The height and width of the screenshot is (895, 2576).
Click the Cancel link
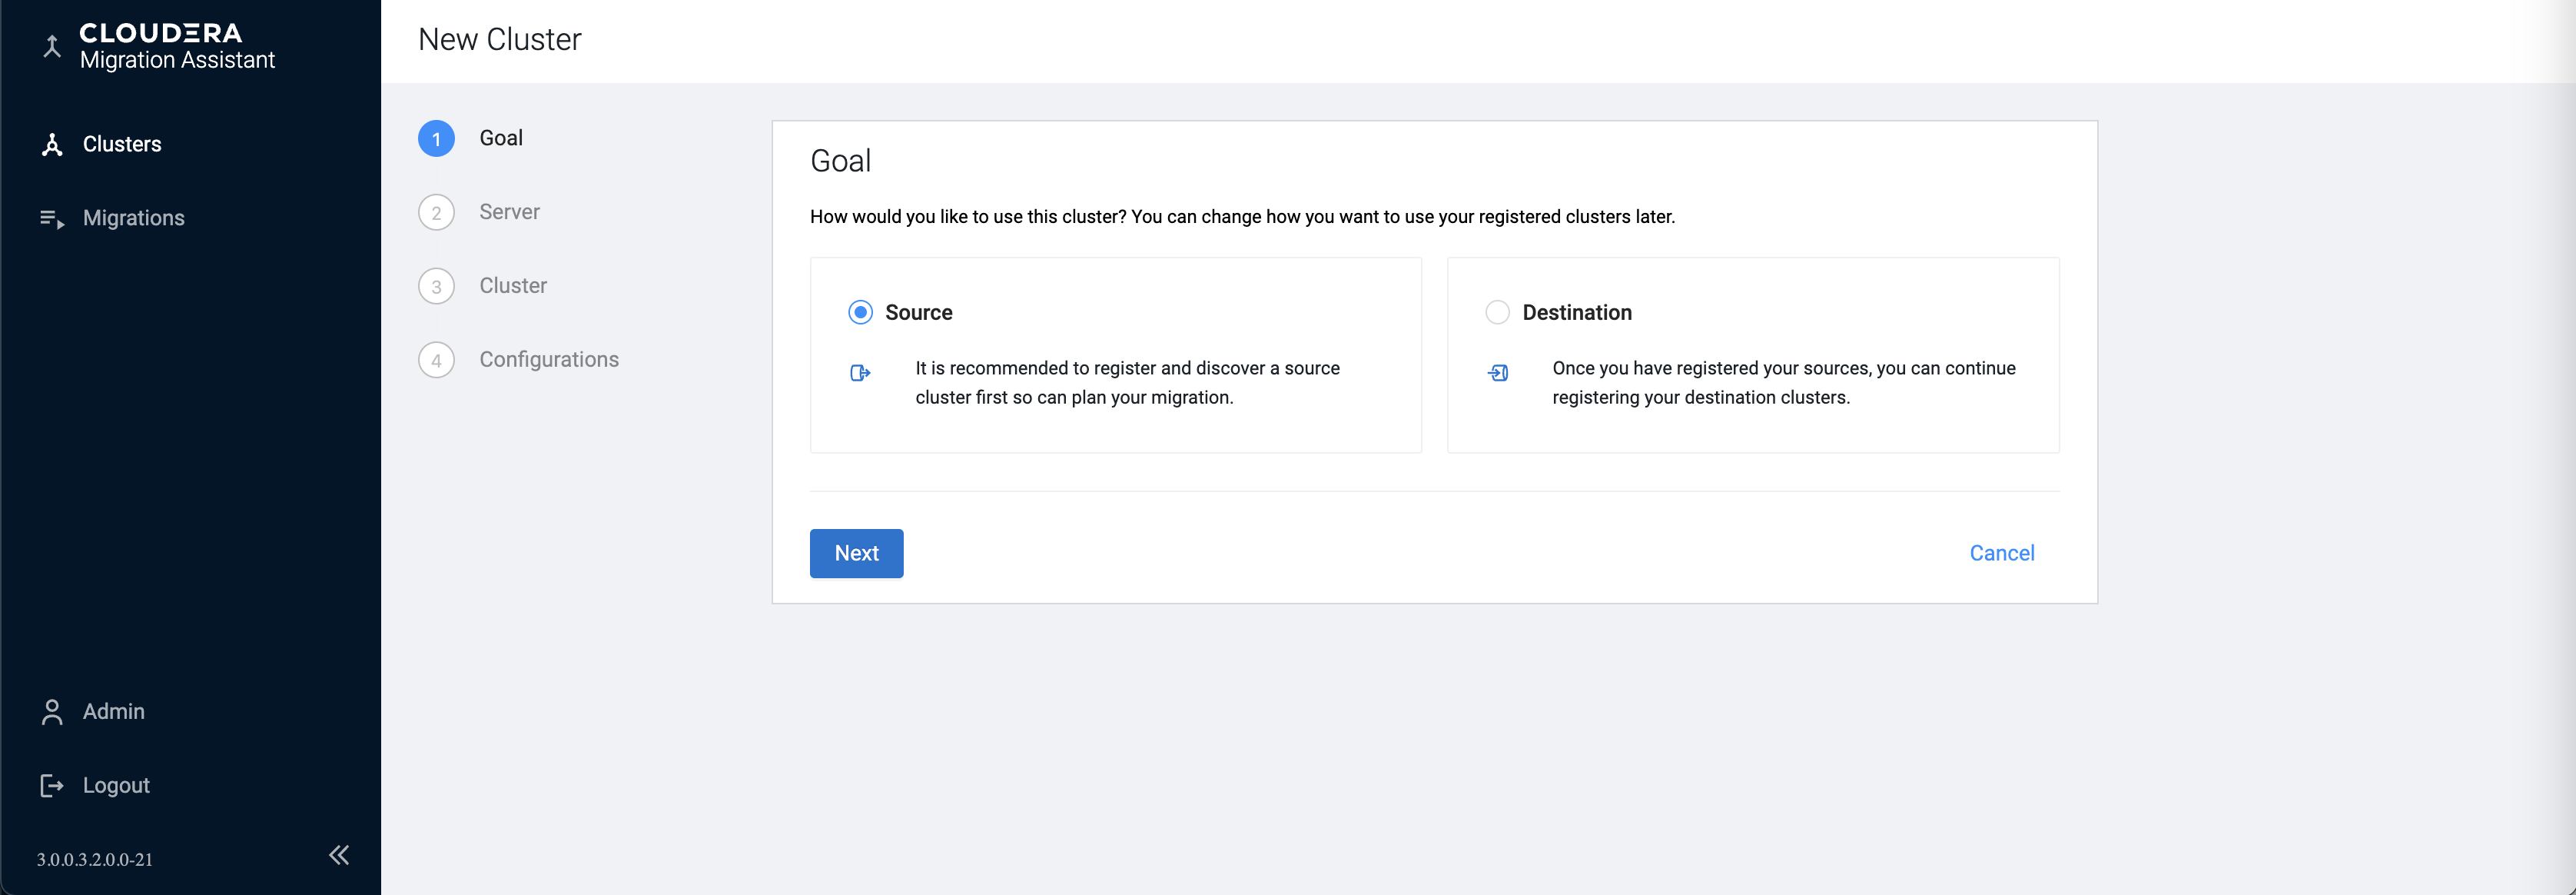point(2001,554)
